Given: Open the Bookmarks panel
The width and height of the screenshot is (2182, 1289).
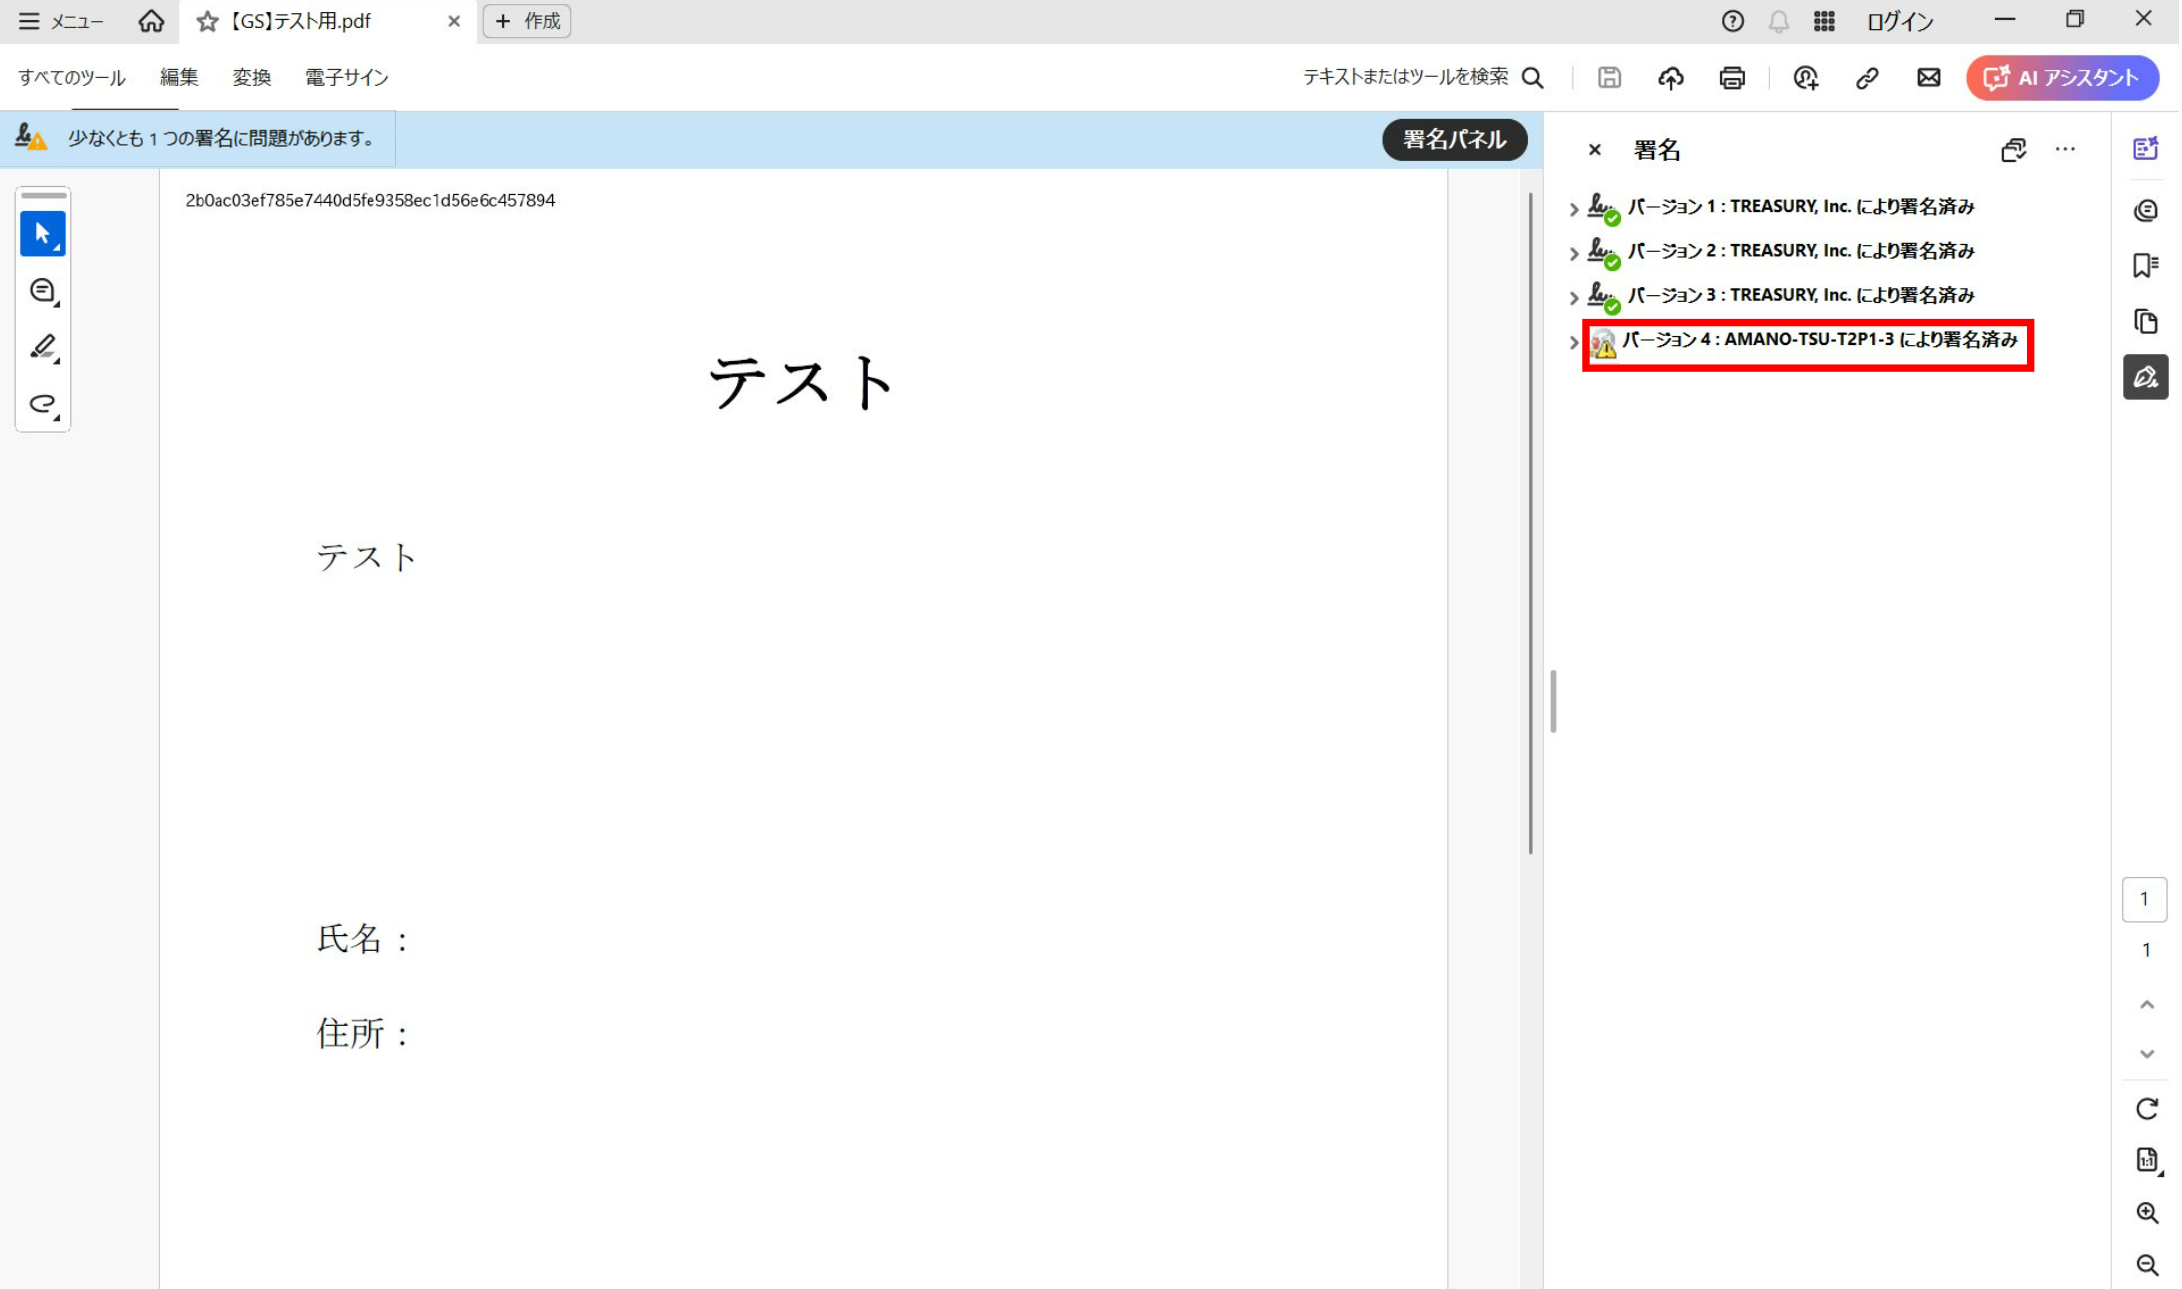Looking at the screenshot, I should tap(2147, 264).
